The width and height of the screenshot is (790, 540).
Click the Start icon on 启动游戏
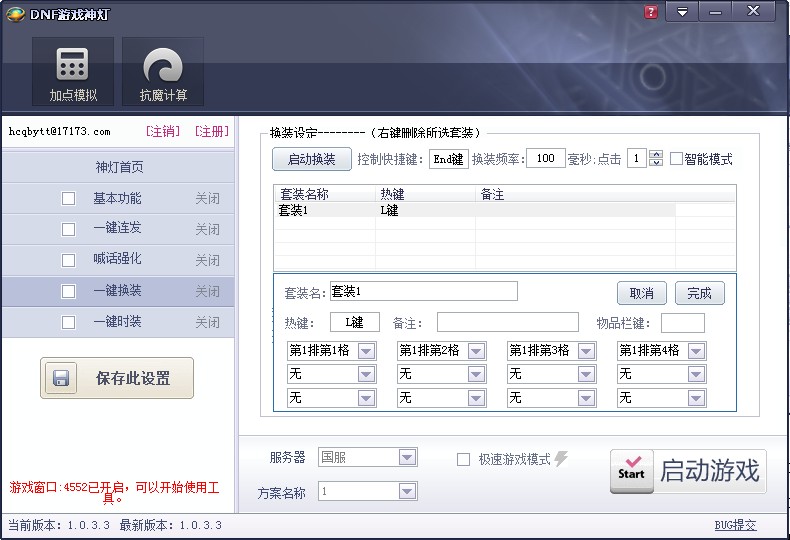tap(631, 471)
